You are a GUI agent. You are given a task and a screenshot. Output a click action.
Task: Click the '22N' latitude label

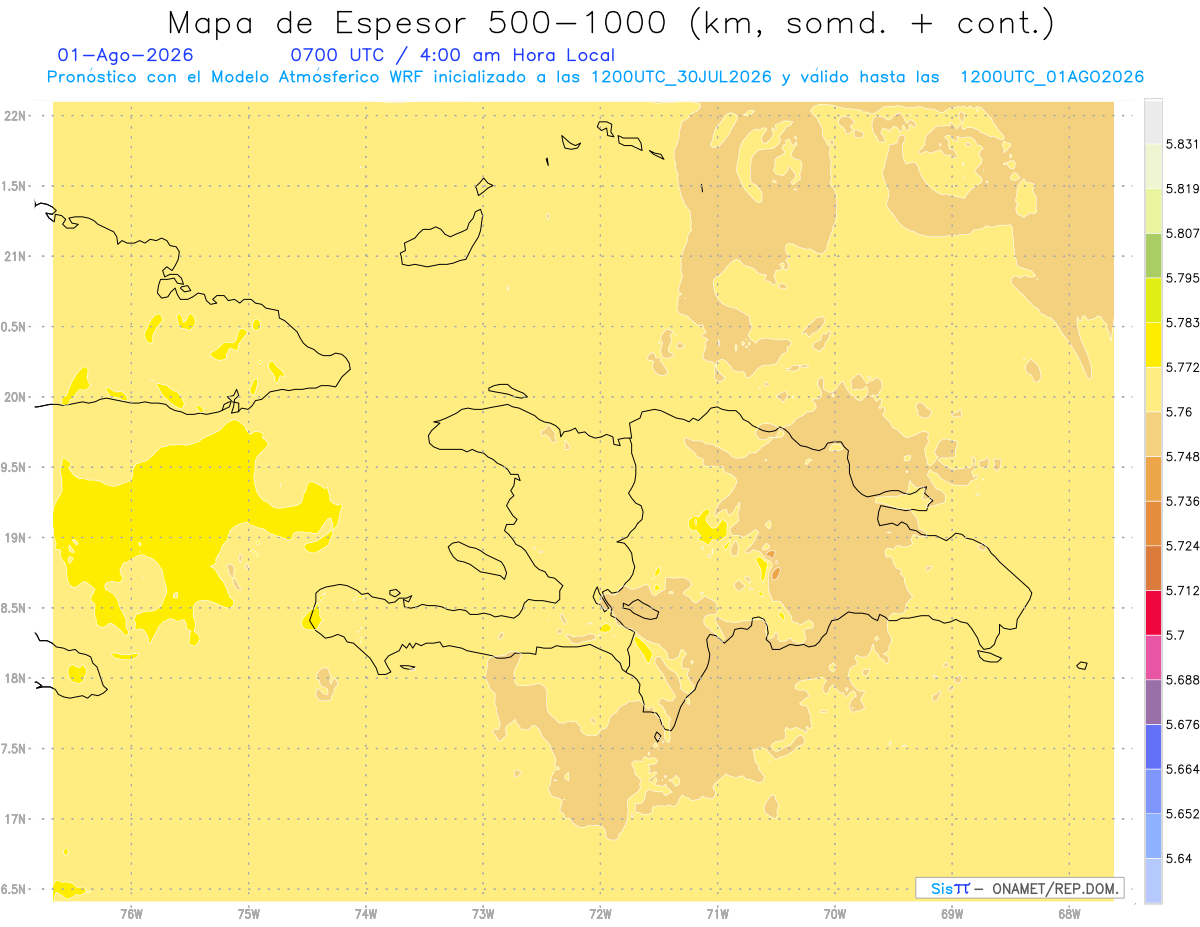pyautogui.click(x=17, y=116)
